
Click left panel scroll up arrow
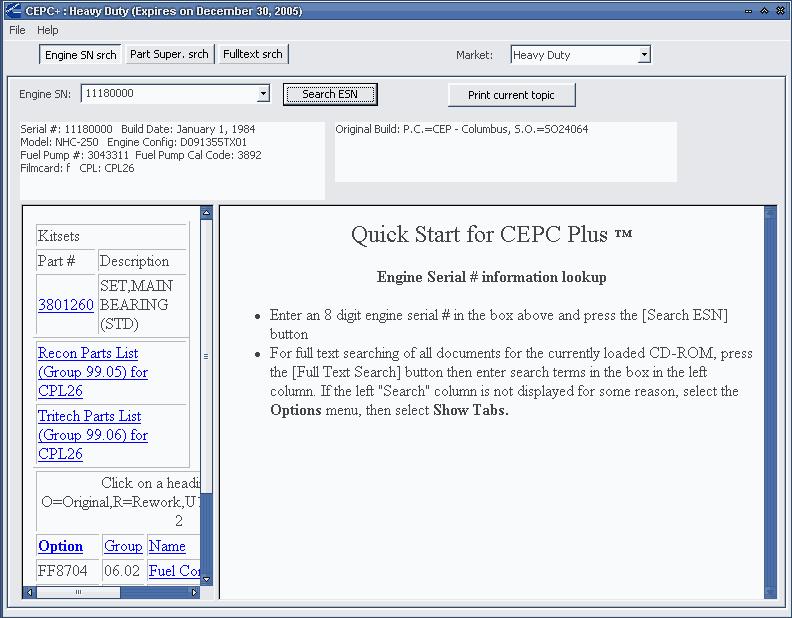click(x=206, y=213)
